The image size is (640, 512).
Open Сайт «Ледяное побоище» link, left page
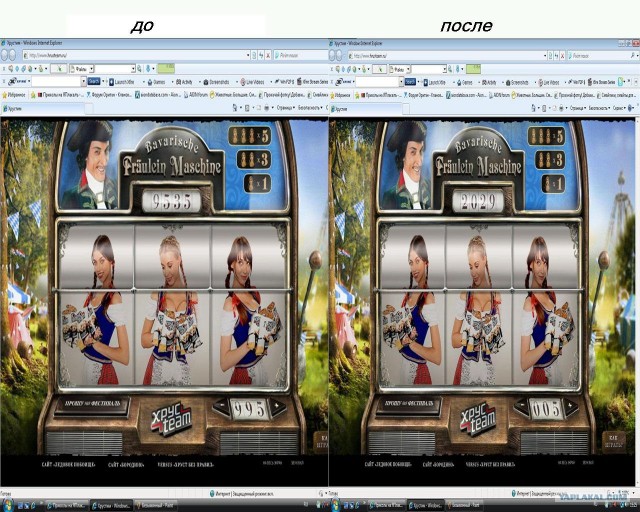pos(68,464)
